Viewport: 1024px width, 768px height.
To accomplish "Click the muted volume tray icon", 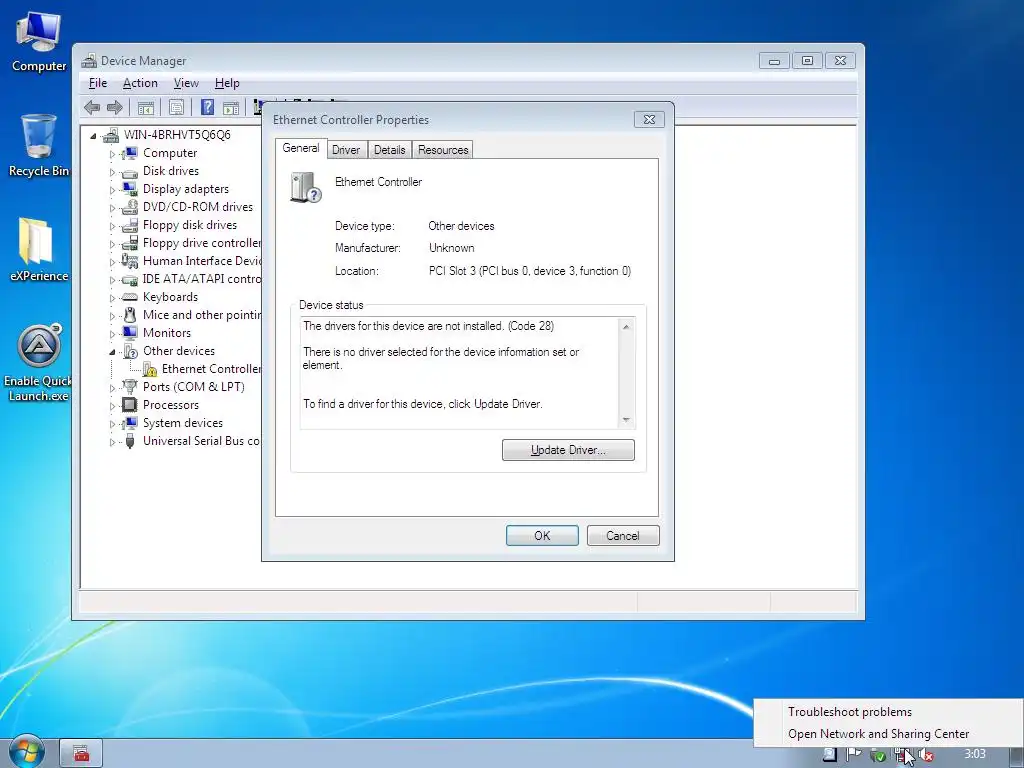I will (925, 755).
